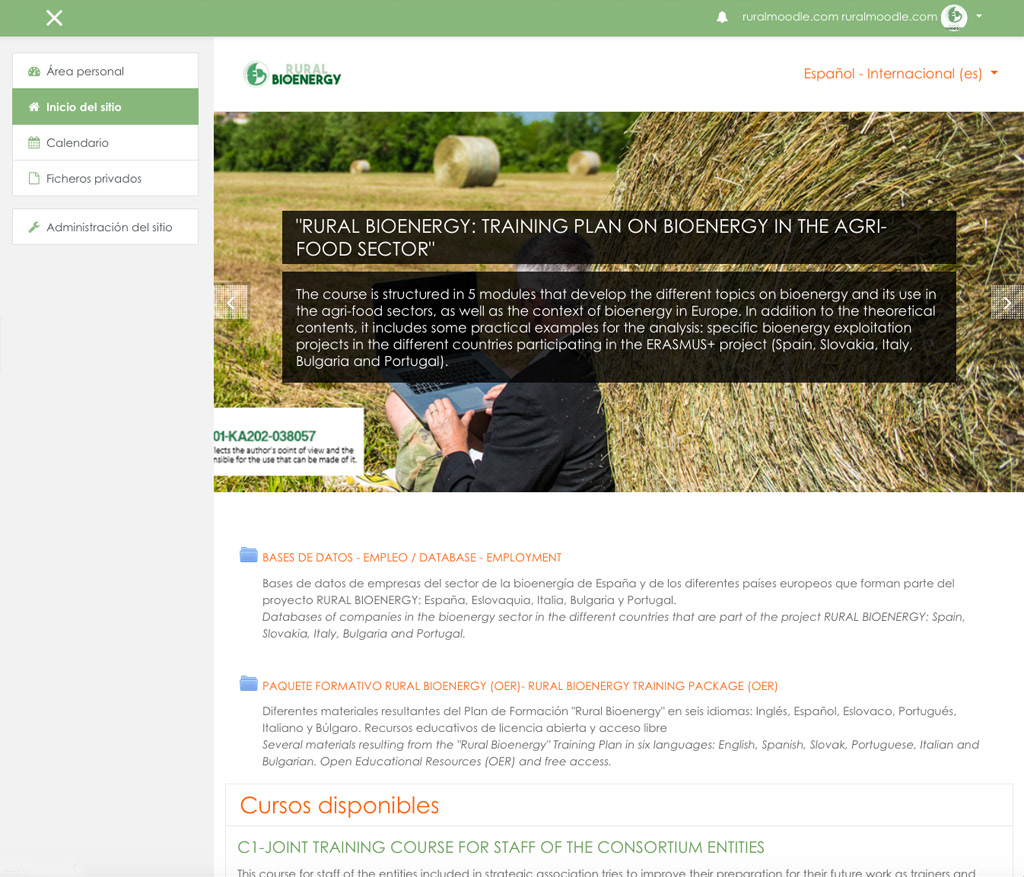Click the home icon in sidebar
This screenshot has height=877, width=1024.
(x=34, y=106)
